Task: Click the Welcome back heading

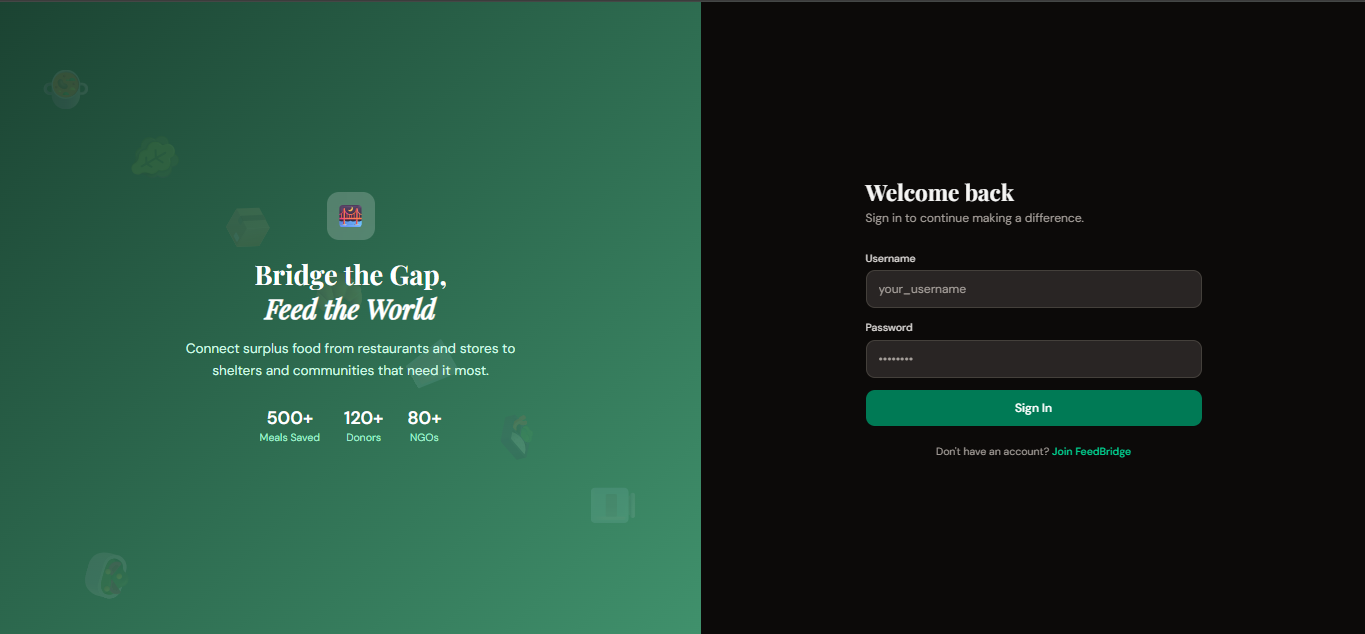Action: 939,193
